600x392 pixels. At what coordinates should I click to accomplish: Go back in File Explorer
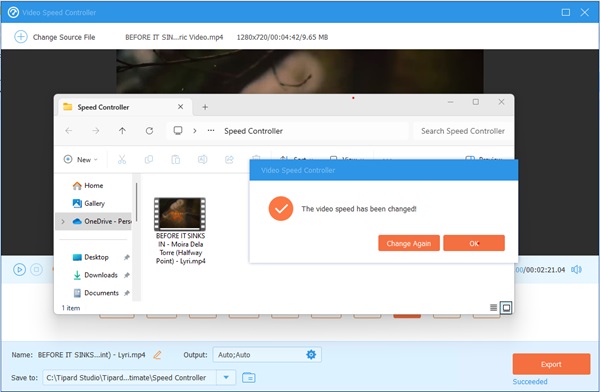[69, 131]
